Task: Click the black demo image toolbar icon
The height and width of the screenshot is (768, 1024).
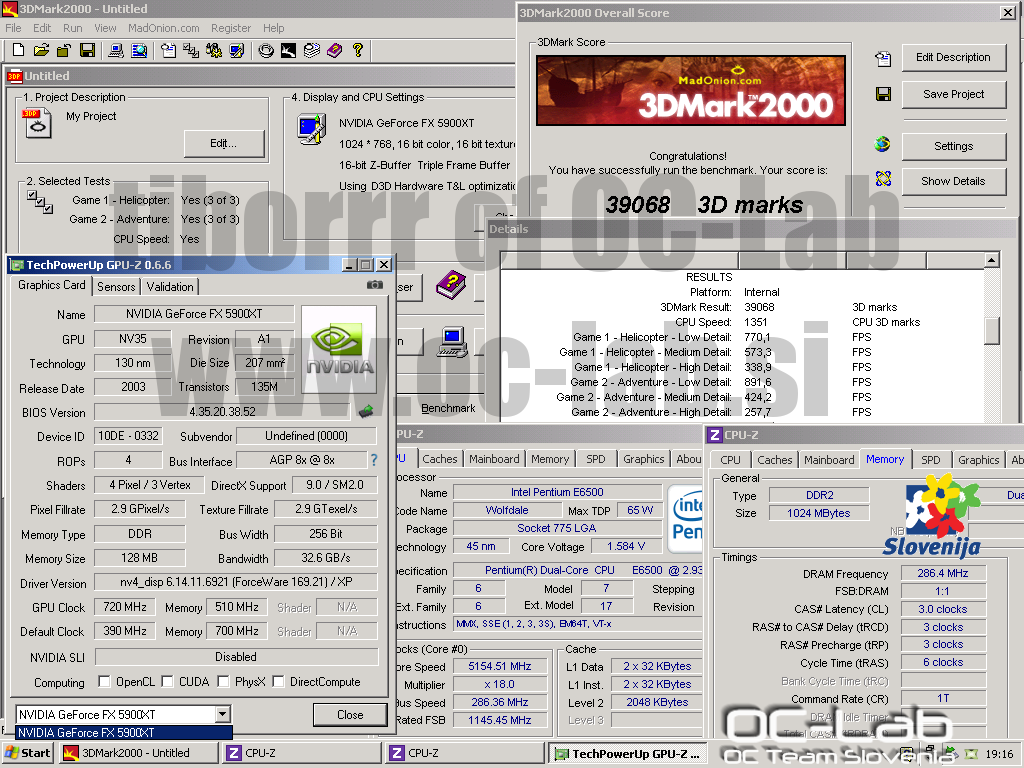Action: click(288, 50)
